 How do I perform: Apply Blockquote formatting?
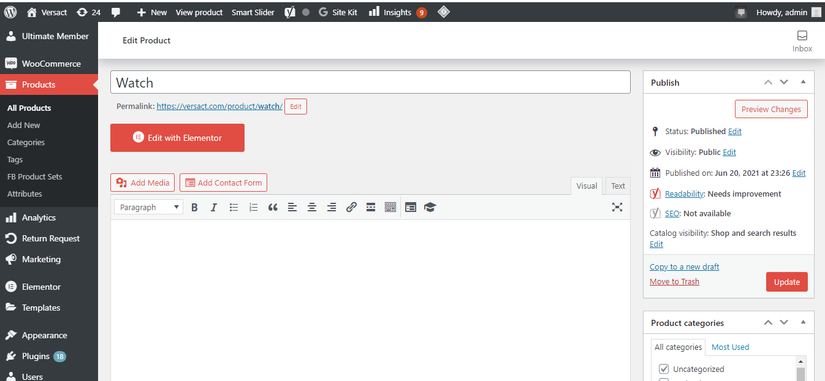273,207
